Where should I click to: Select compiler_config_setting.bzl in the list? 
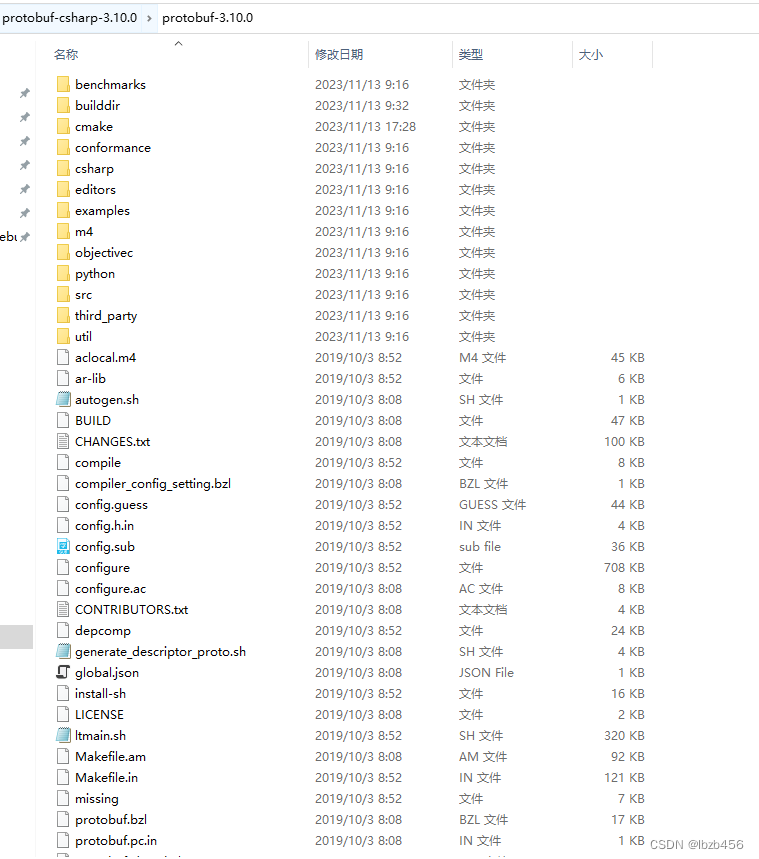click(x=153, y=484)
